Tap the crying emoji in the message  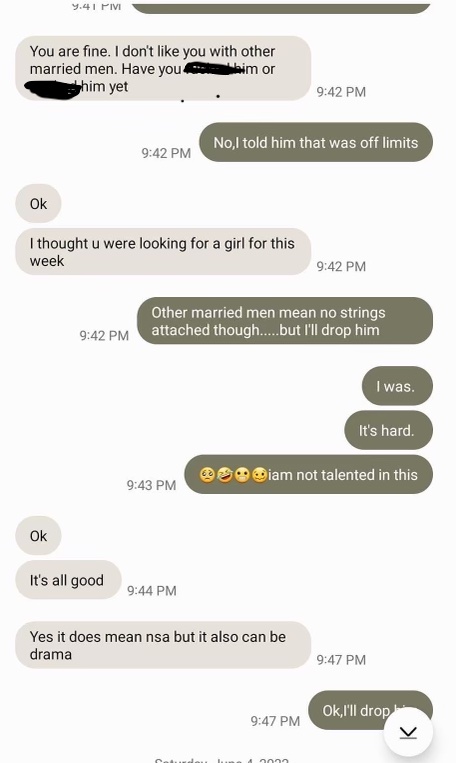[x=207, y=474]
